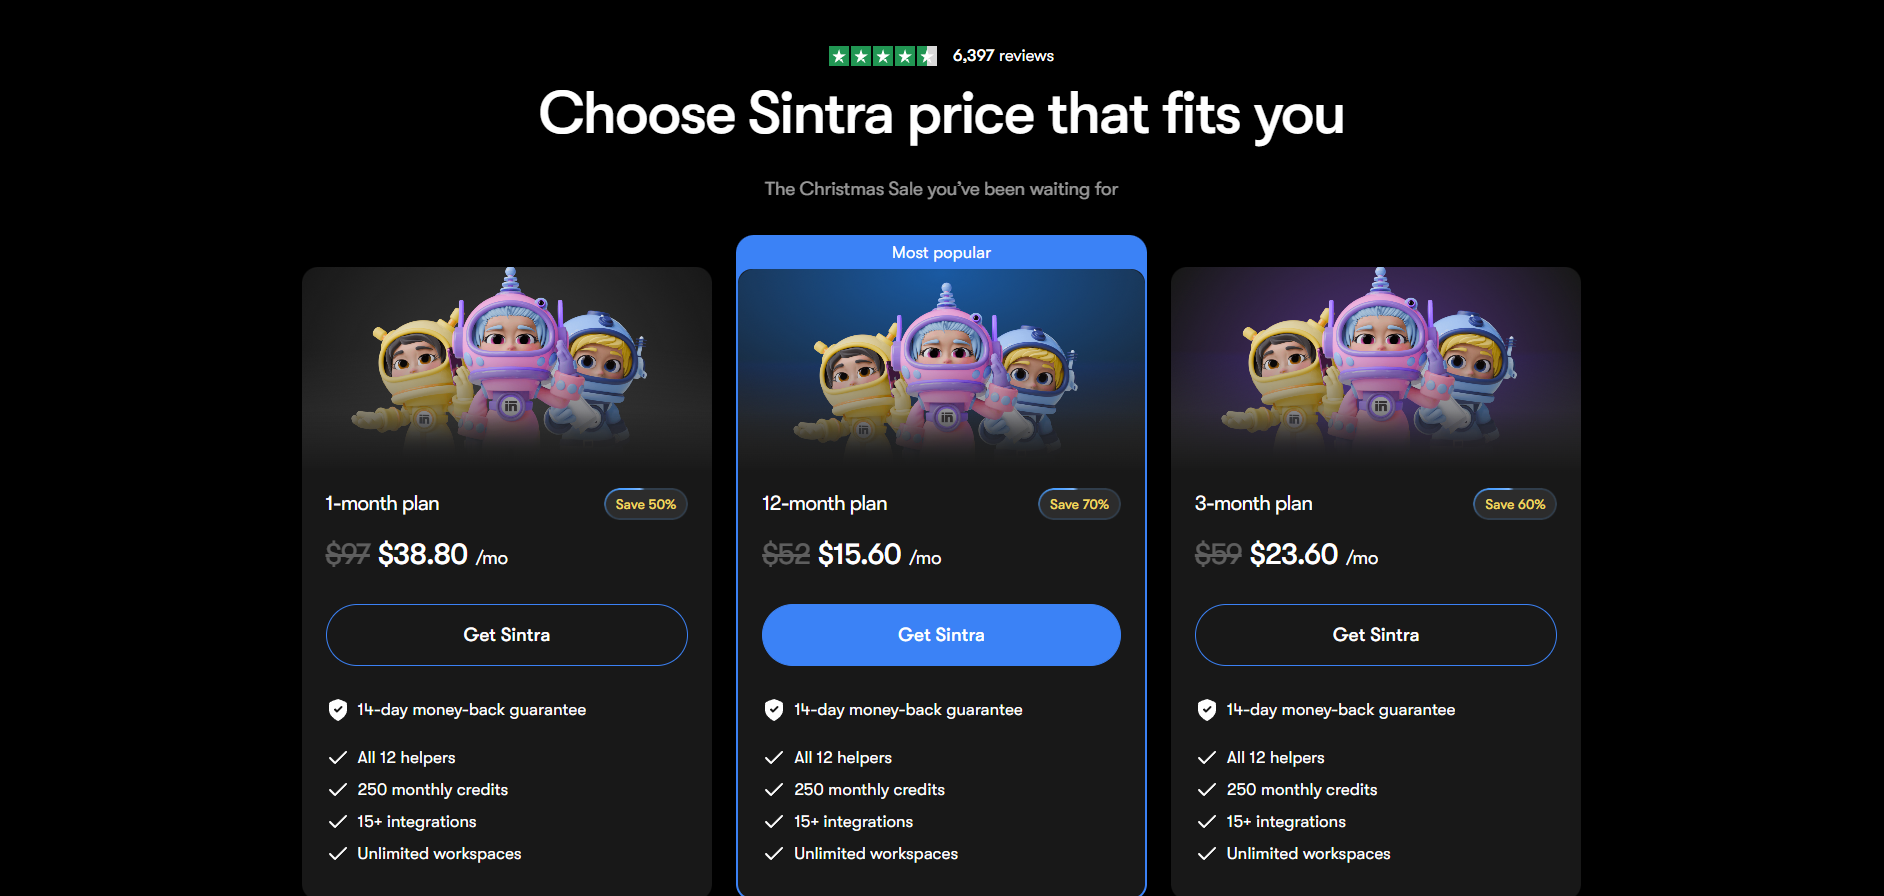Click the Save 50% badge

tap(645, 504)
